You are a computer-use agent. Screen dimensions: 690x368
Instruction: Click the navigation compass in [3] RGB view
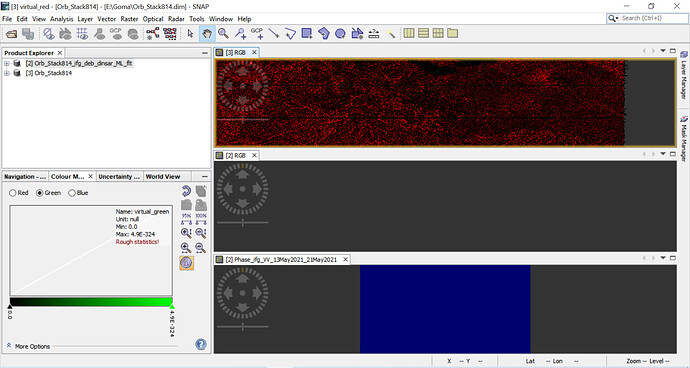[242, 86]
